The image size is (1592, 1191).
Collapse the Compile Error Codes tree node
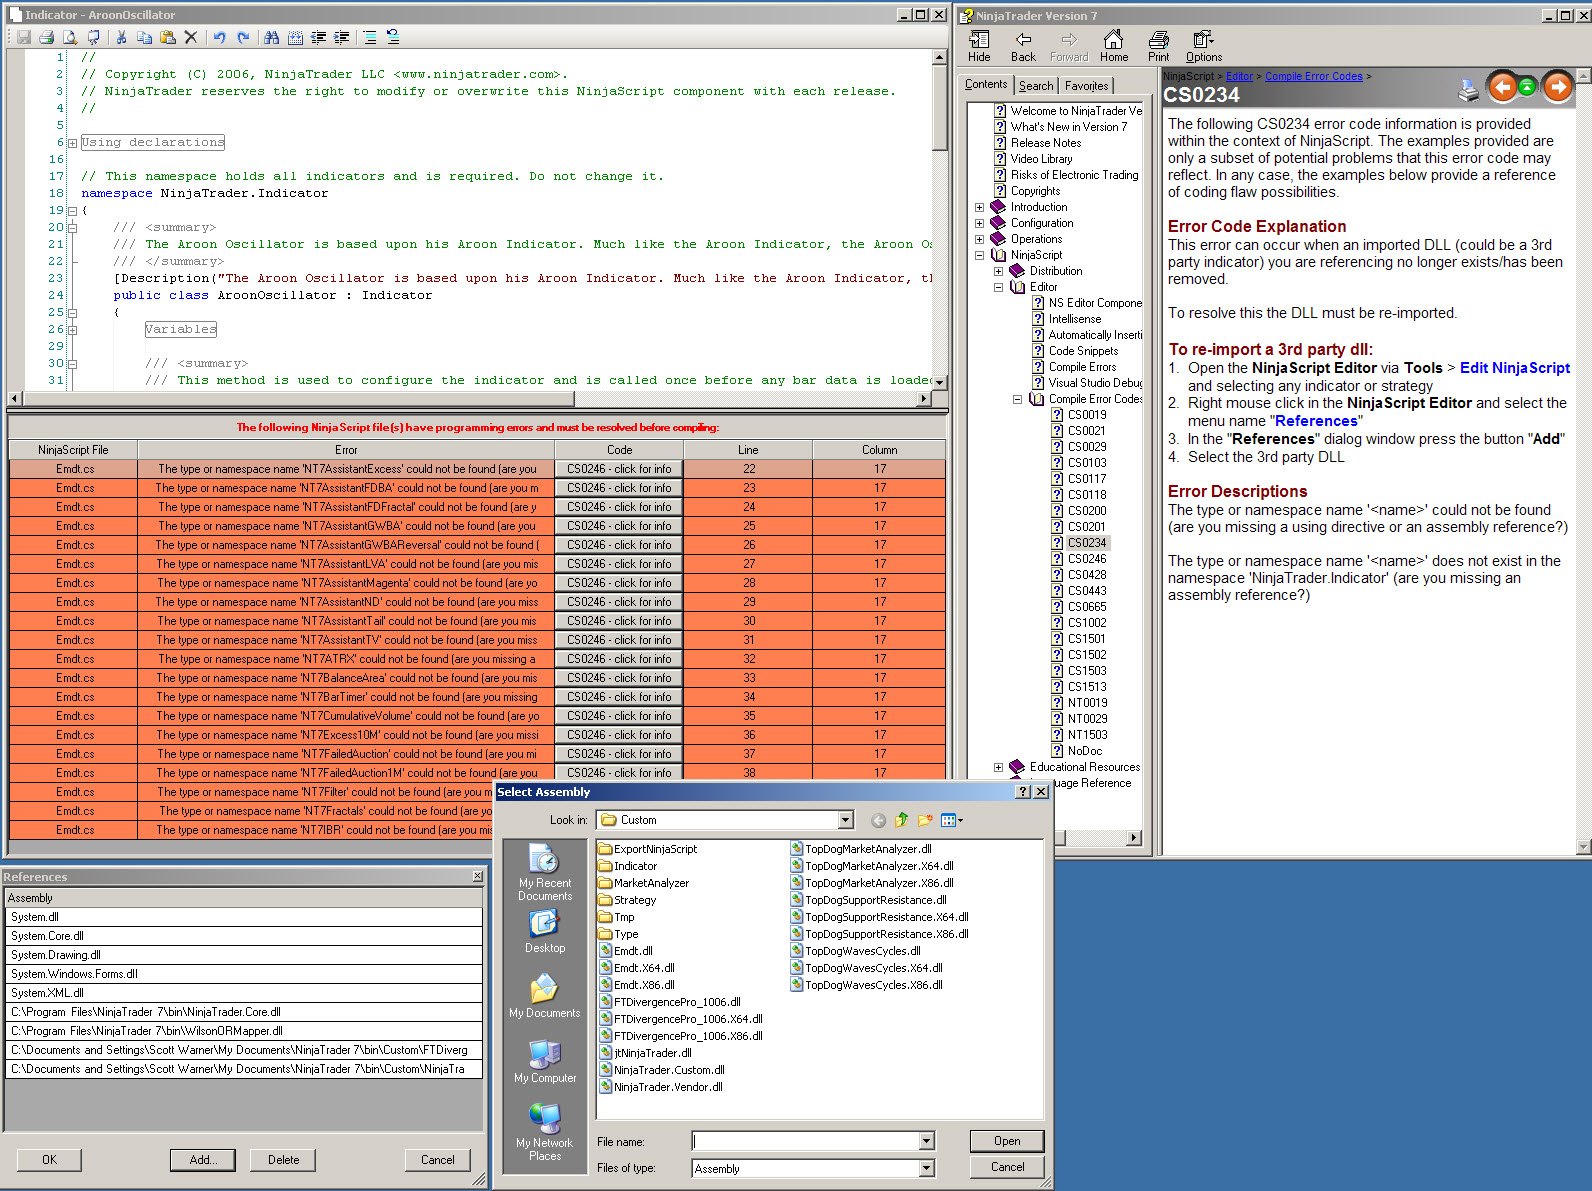coord(1017,399)
